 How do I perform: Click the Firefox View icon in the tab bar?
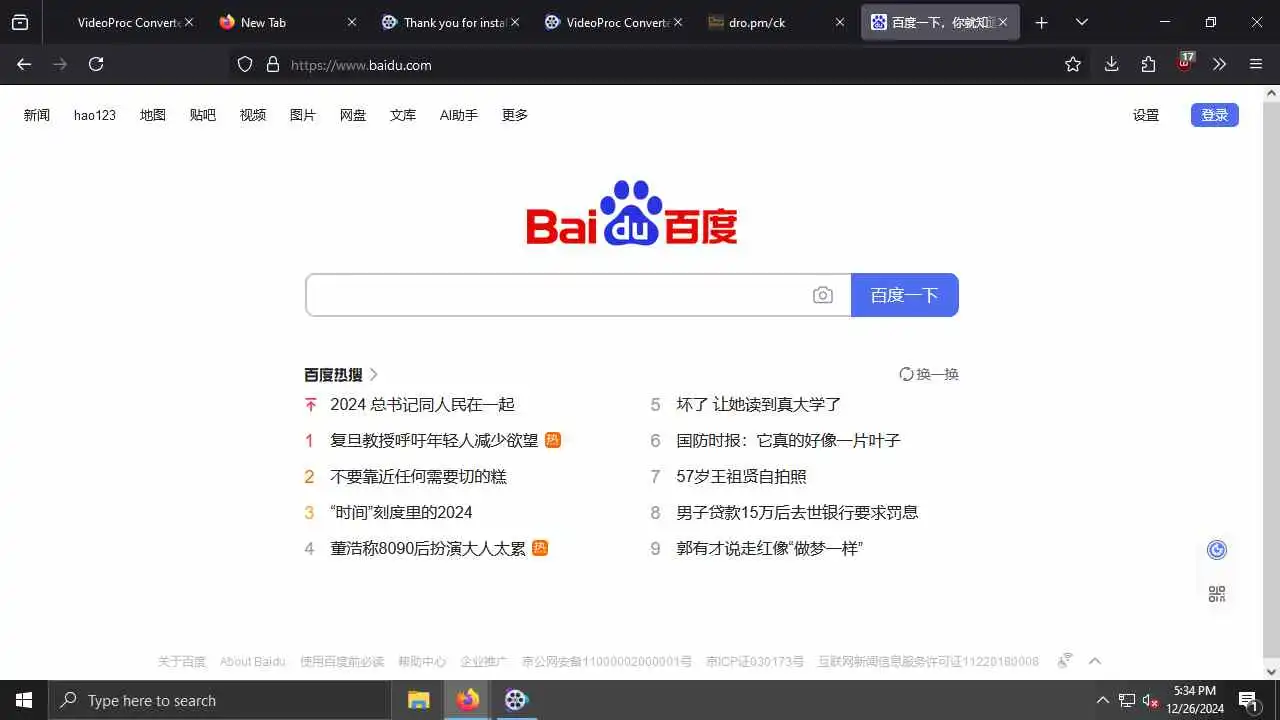coord(20,22)
